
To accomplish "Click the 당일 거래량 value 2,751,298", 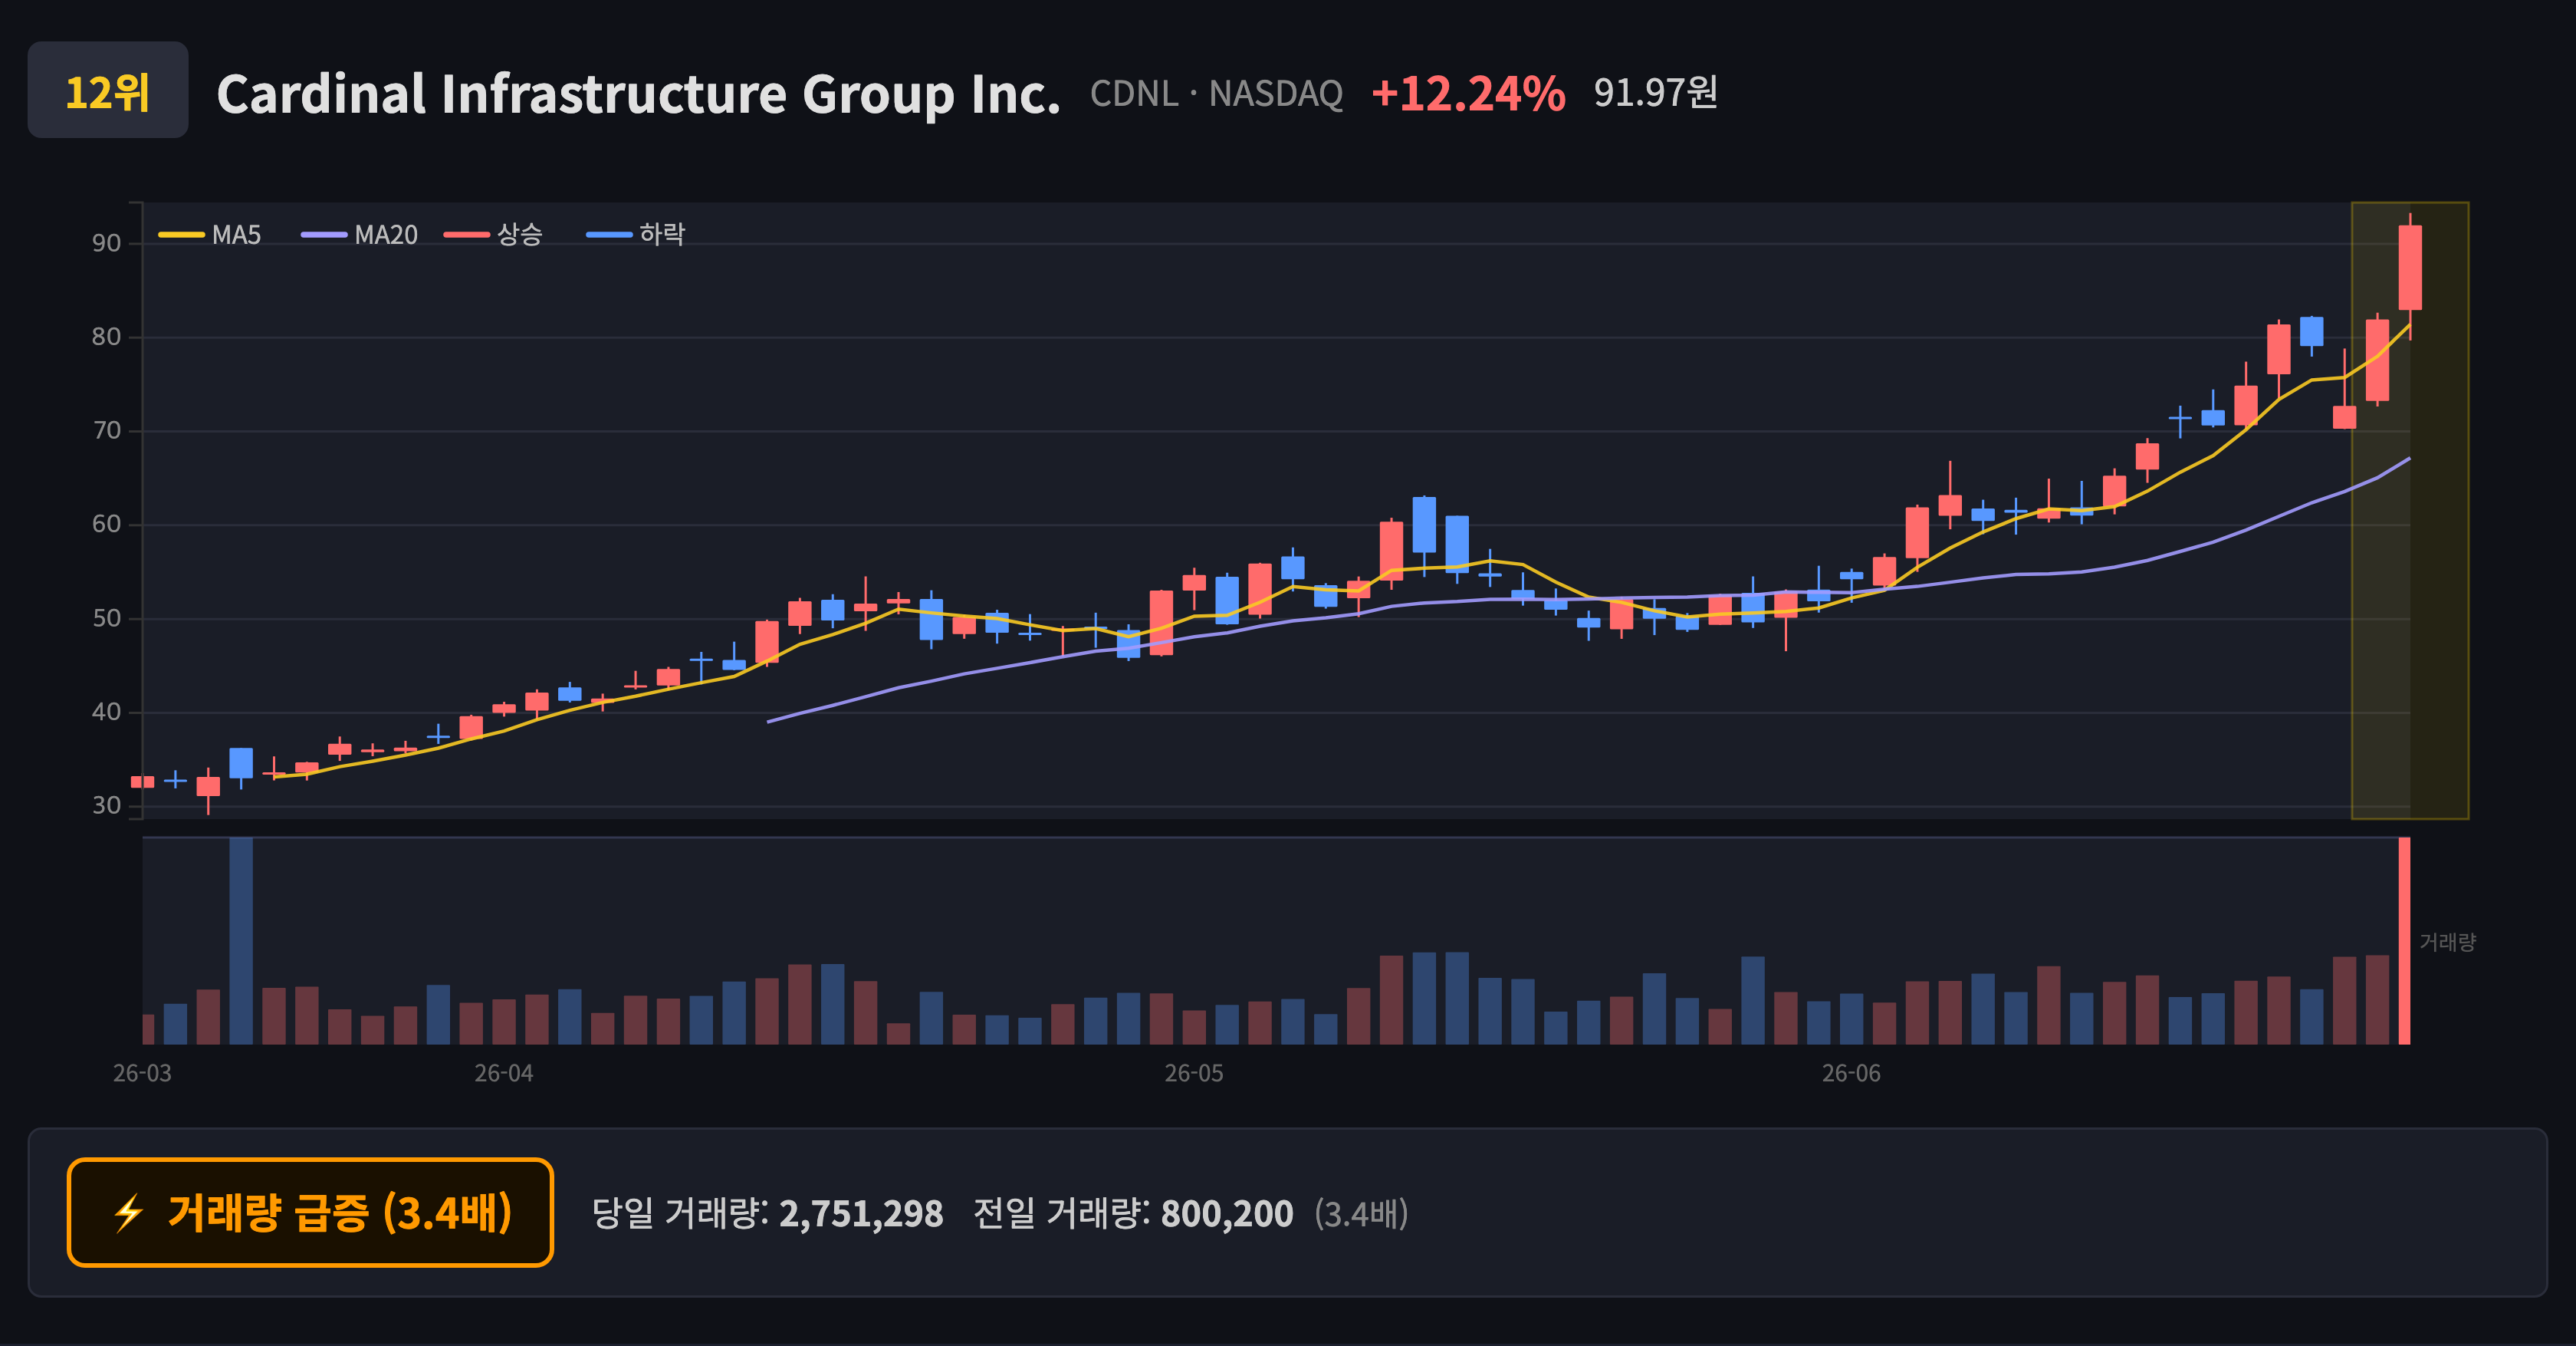I will coord(861,1214).
